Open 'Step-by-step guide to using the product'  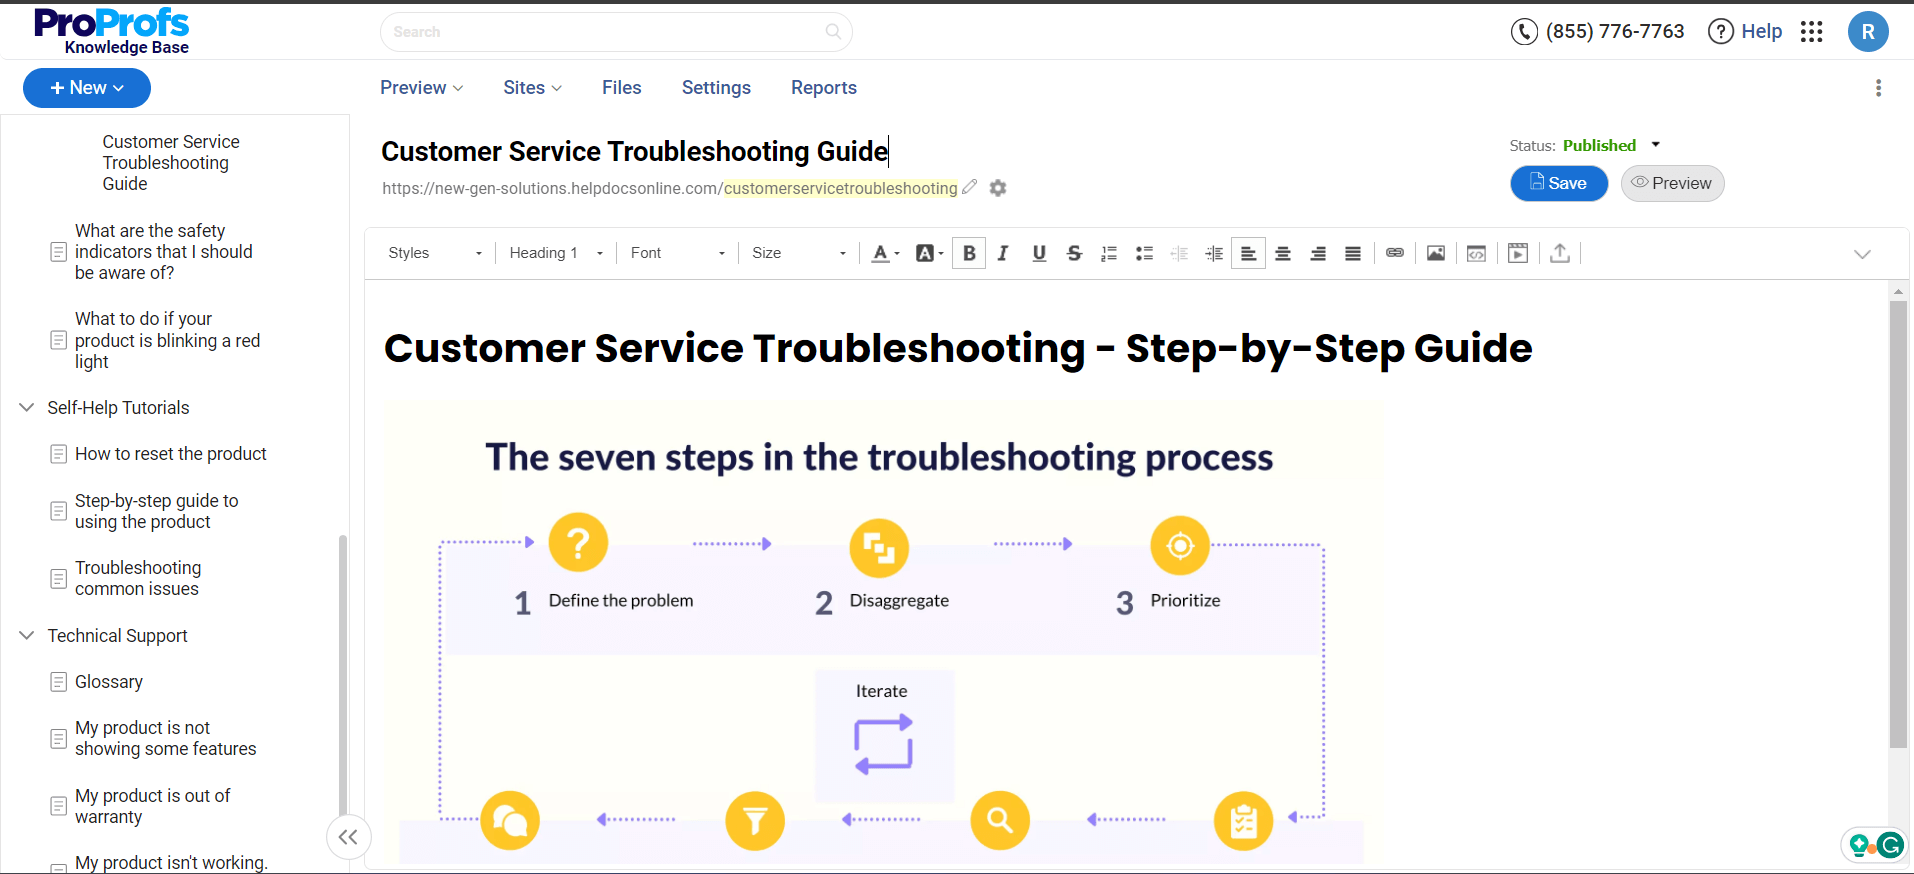click(x=156, y=511)
